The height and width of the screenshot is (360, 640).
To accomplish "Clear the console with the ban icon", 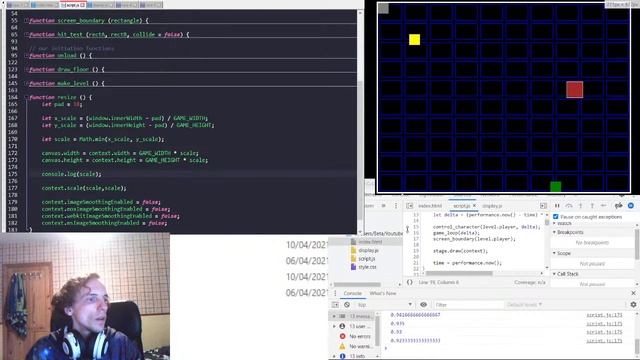I will point(347,304).
